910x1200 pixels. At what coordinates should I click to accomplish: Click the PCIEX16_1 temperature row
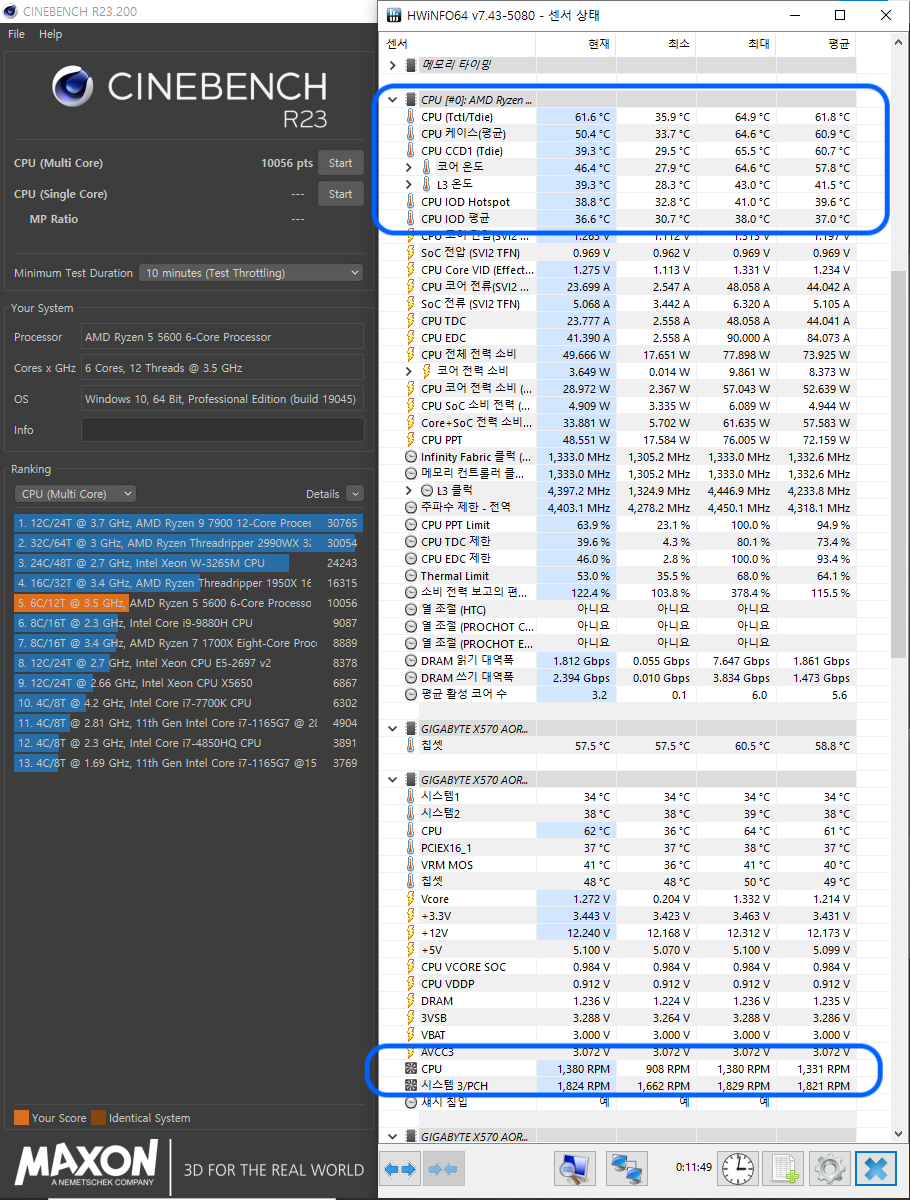(618, 848)
